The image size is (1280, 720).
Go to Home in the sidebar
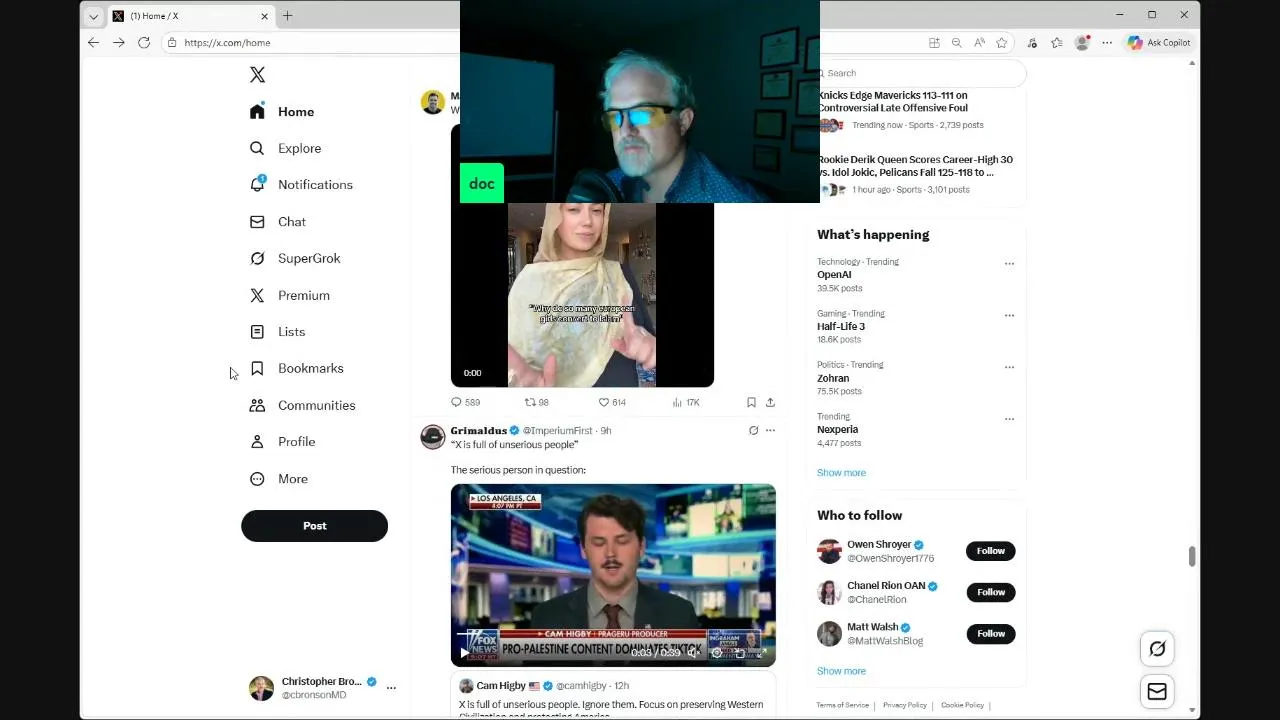click(282, 112)
